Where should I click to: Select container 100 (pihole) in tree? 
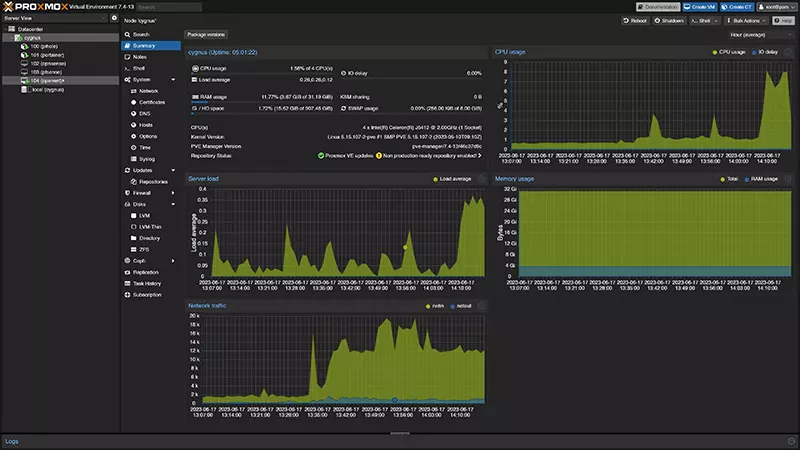[44, 46]
